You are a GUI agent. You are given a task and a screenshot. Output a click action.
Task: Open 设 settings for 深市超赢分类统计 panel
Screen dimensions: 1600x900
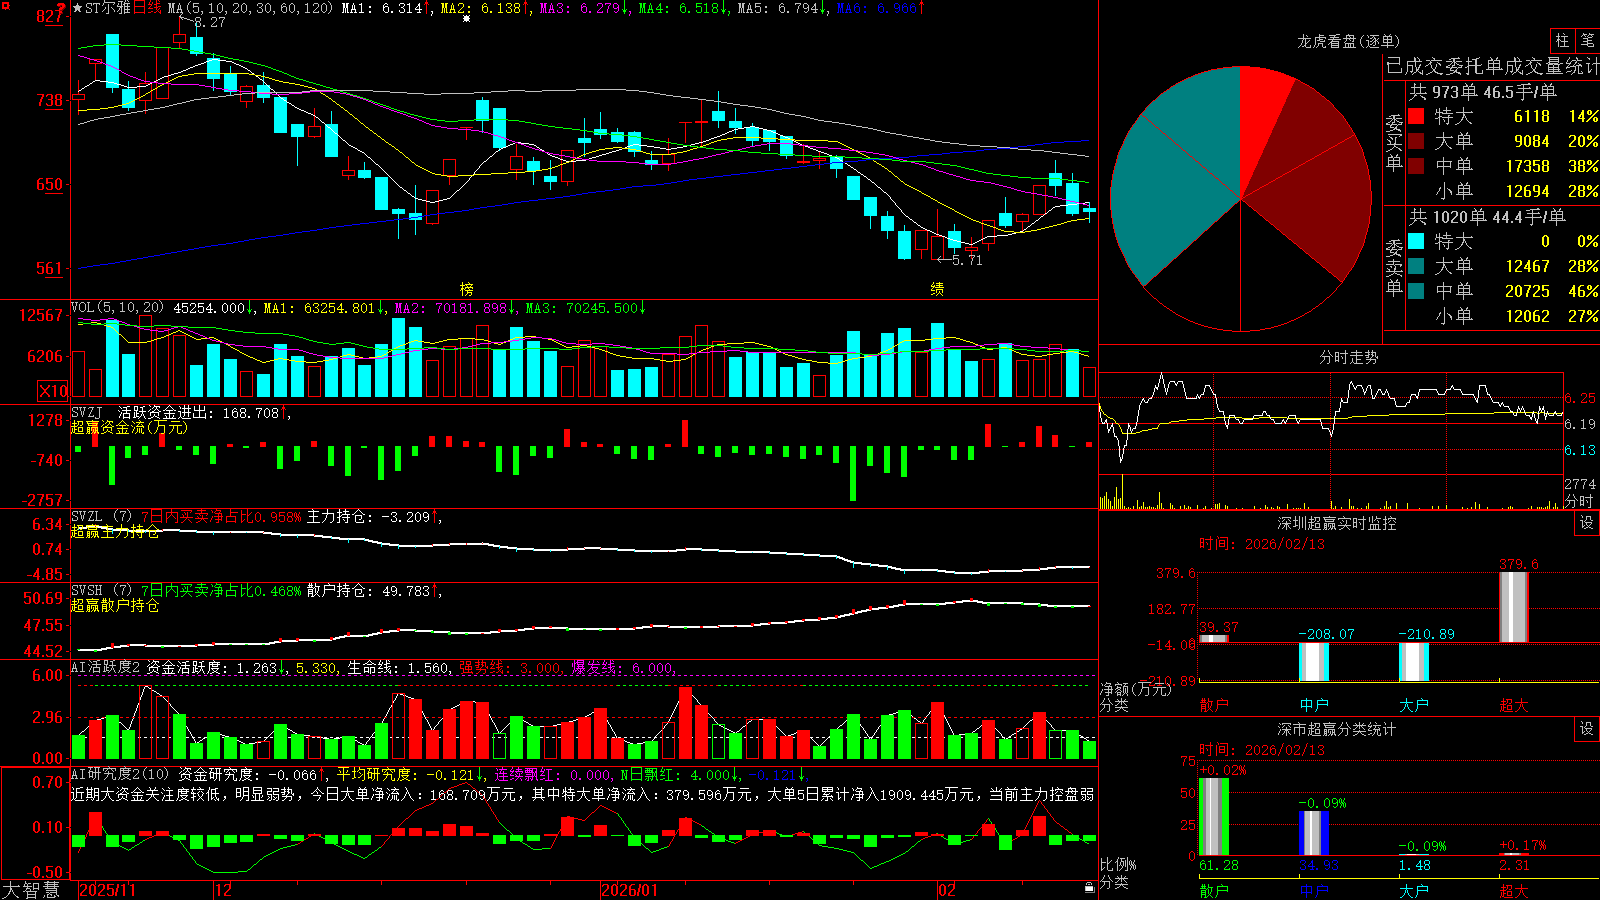click(x=1587, y=729)
